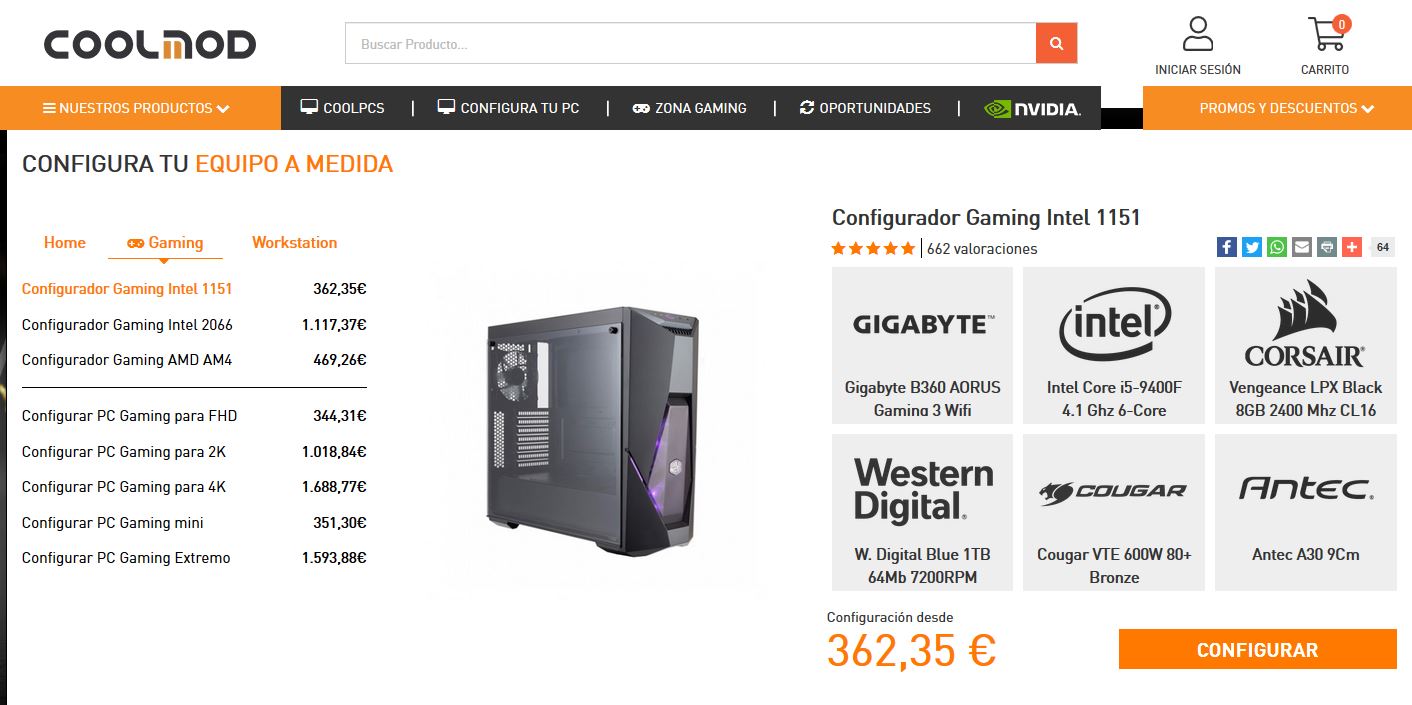
Task: Open the NVIDIA section in navigation
Action: pyautogui.click(x=1032, y=108)
